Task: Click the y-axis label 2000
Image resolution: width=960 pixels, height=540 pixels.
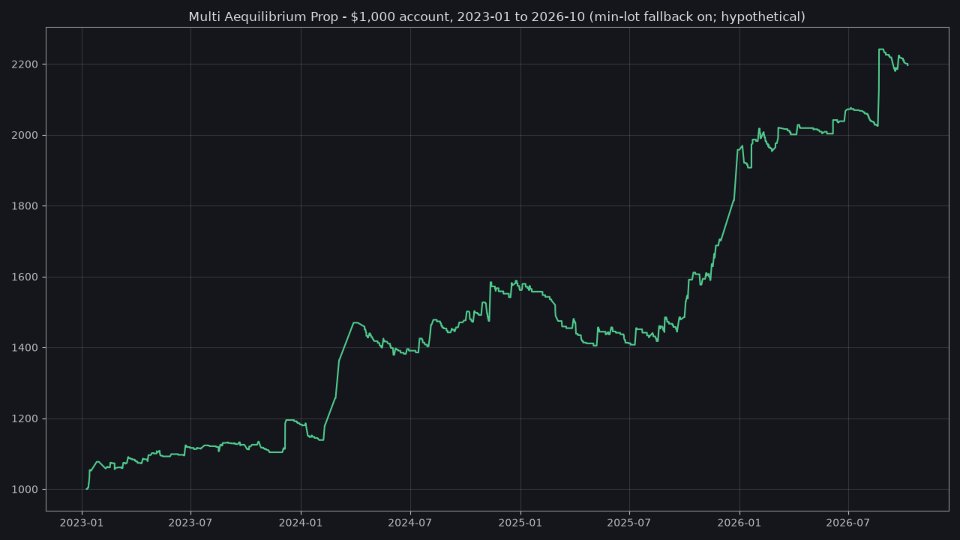Action: point(24,135)
